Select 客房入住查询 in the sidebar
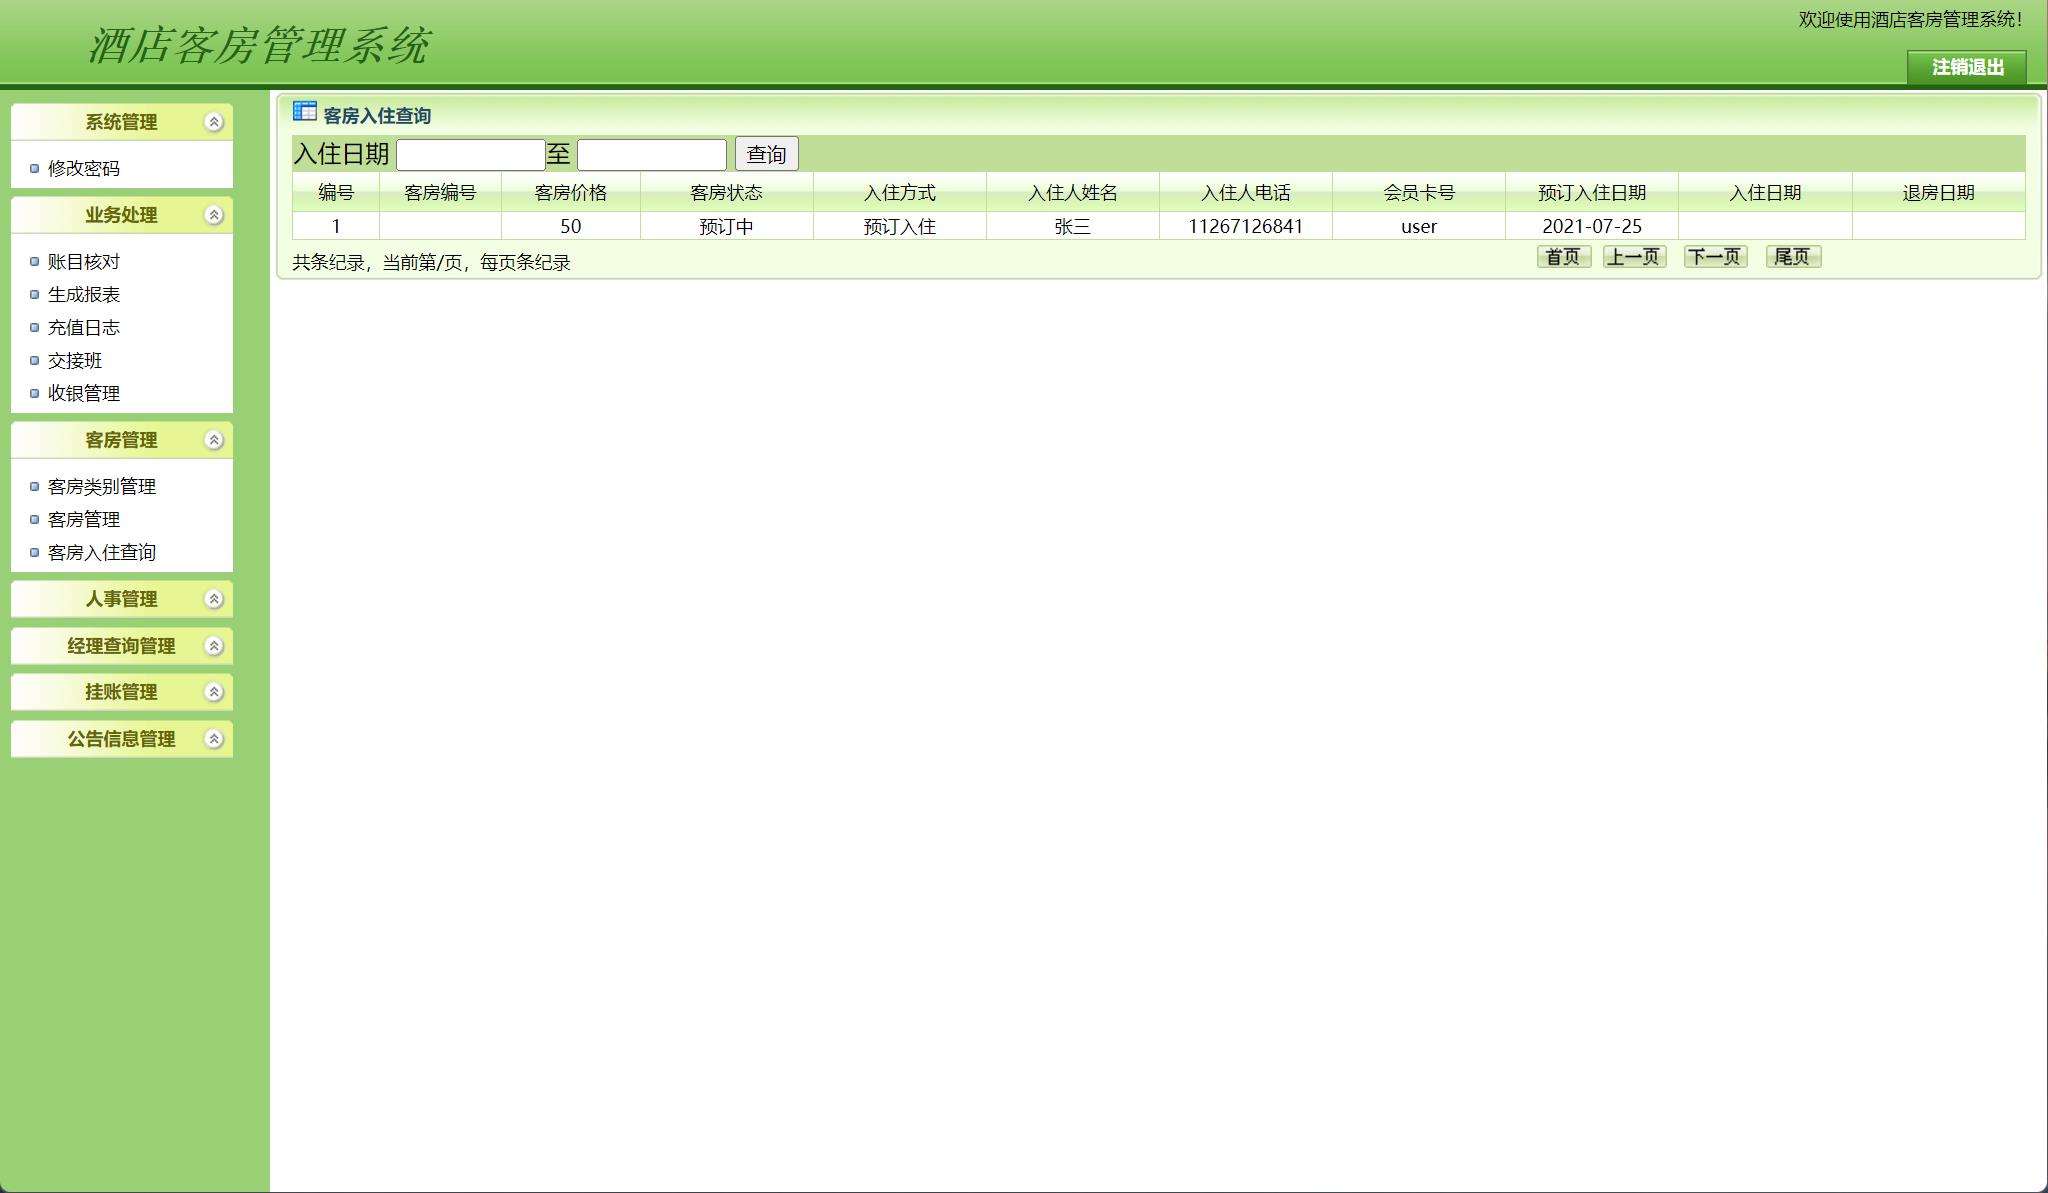 coord(101,552)
